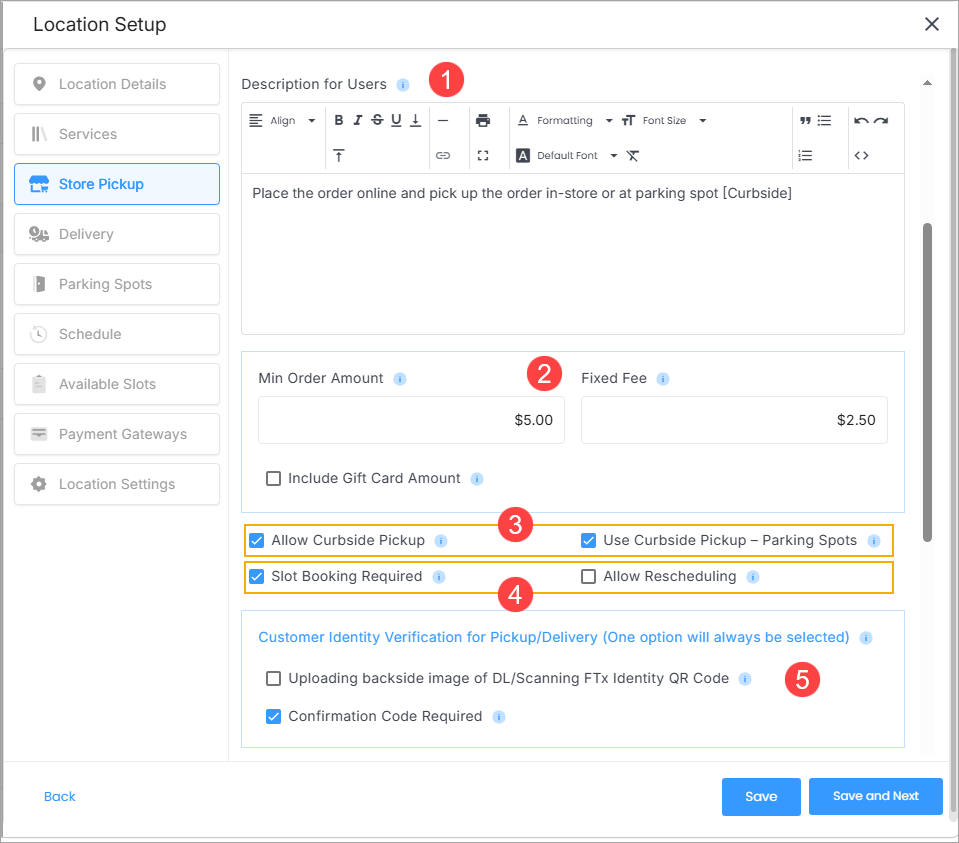Viewport: 959px width, 843px height.
Task: Enable Include Gift Card Amount
Action: [x=273, y=478]
